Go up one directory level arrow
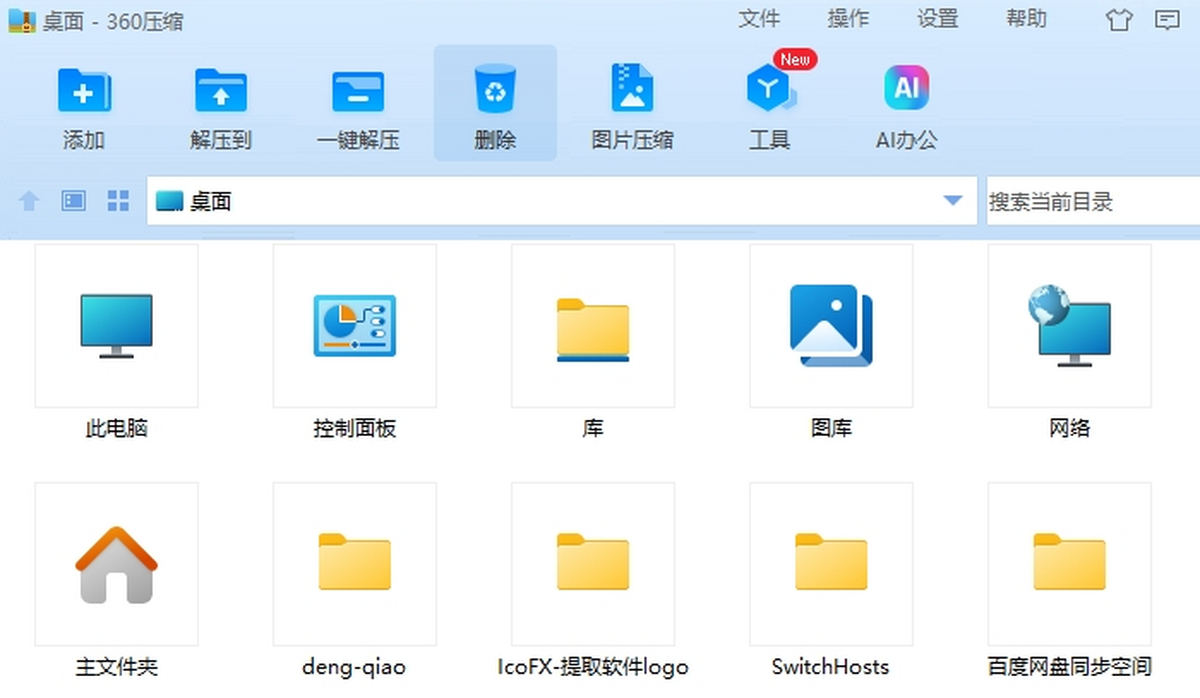 click(x=29, y=201)
